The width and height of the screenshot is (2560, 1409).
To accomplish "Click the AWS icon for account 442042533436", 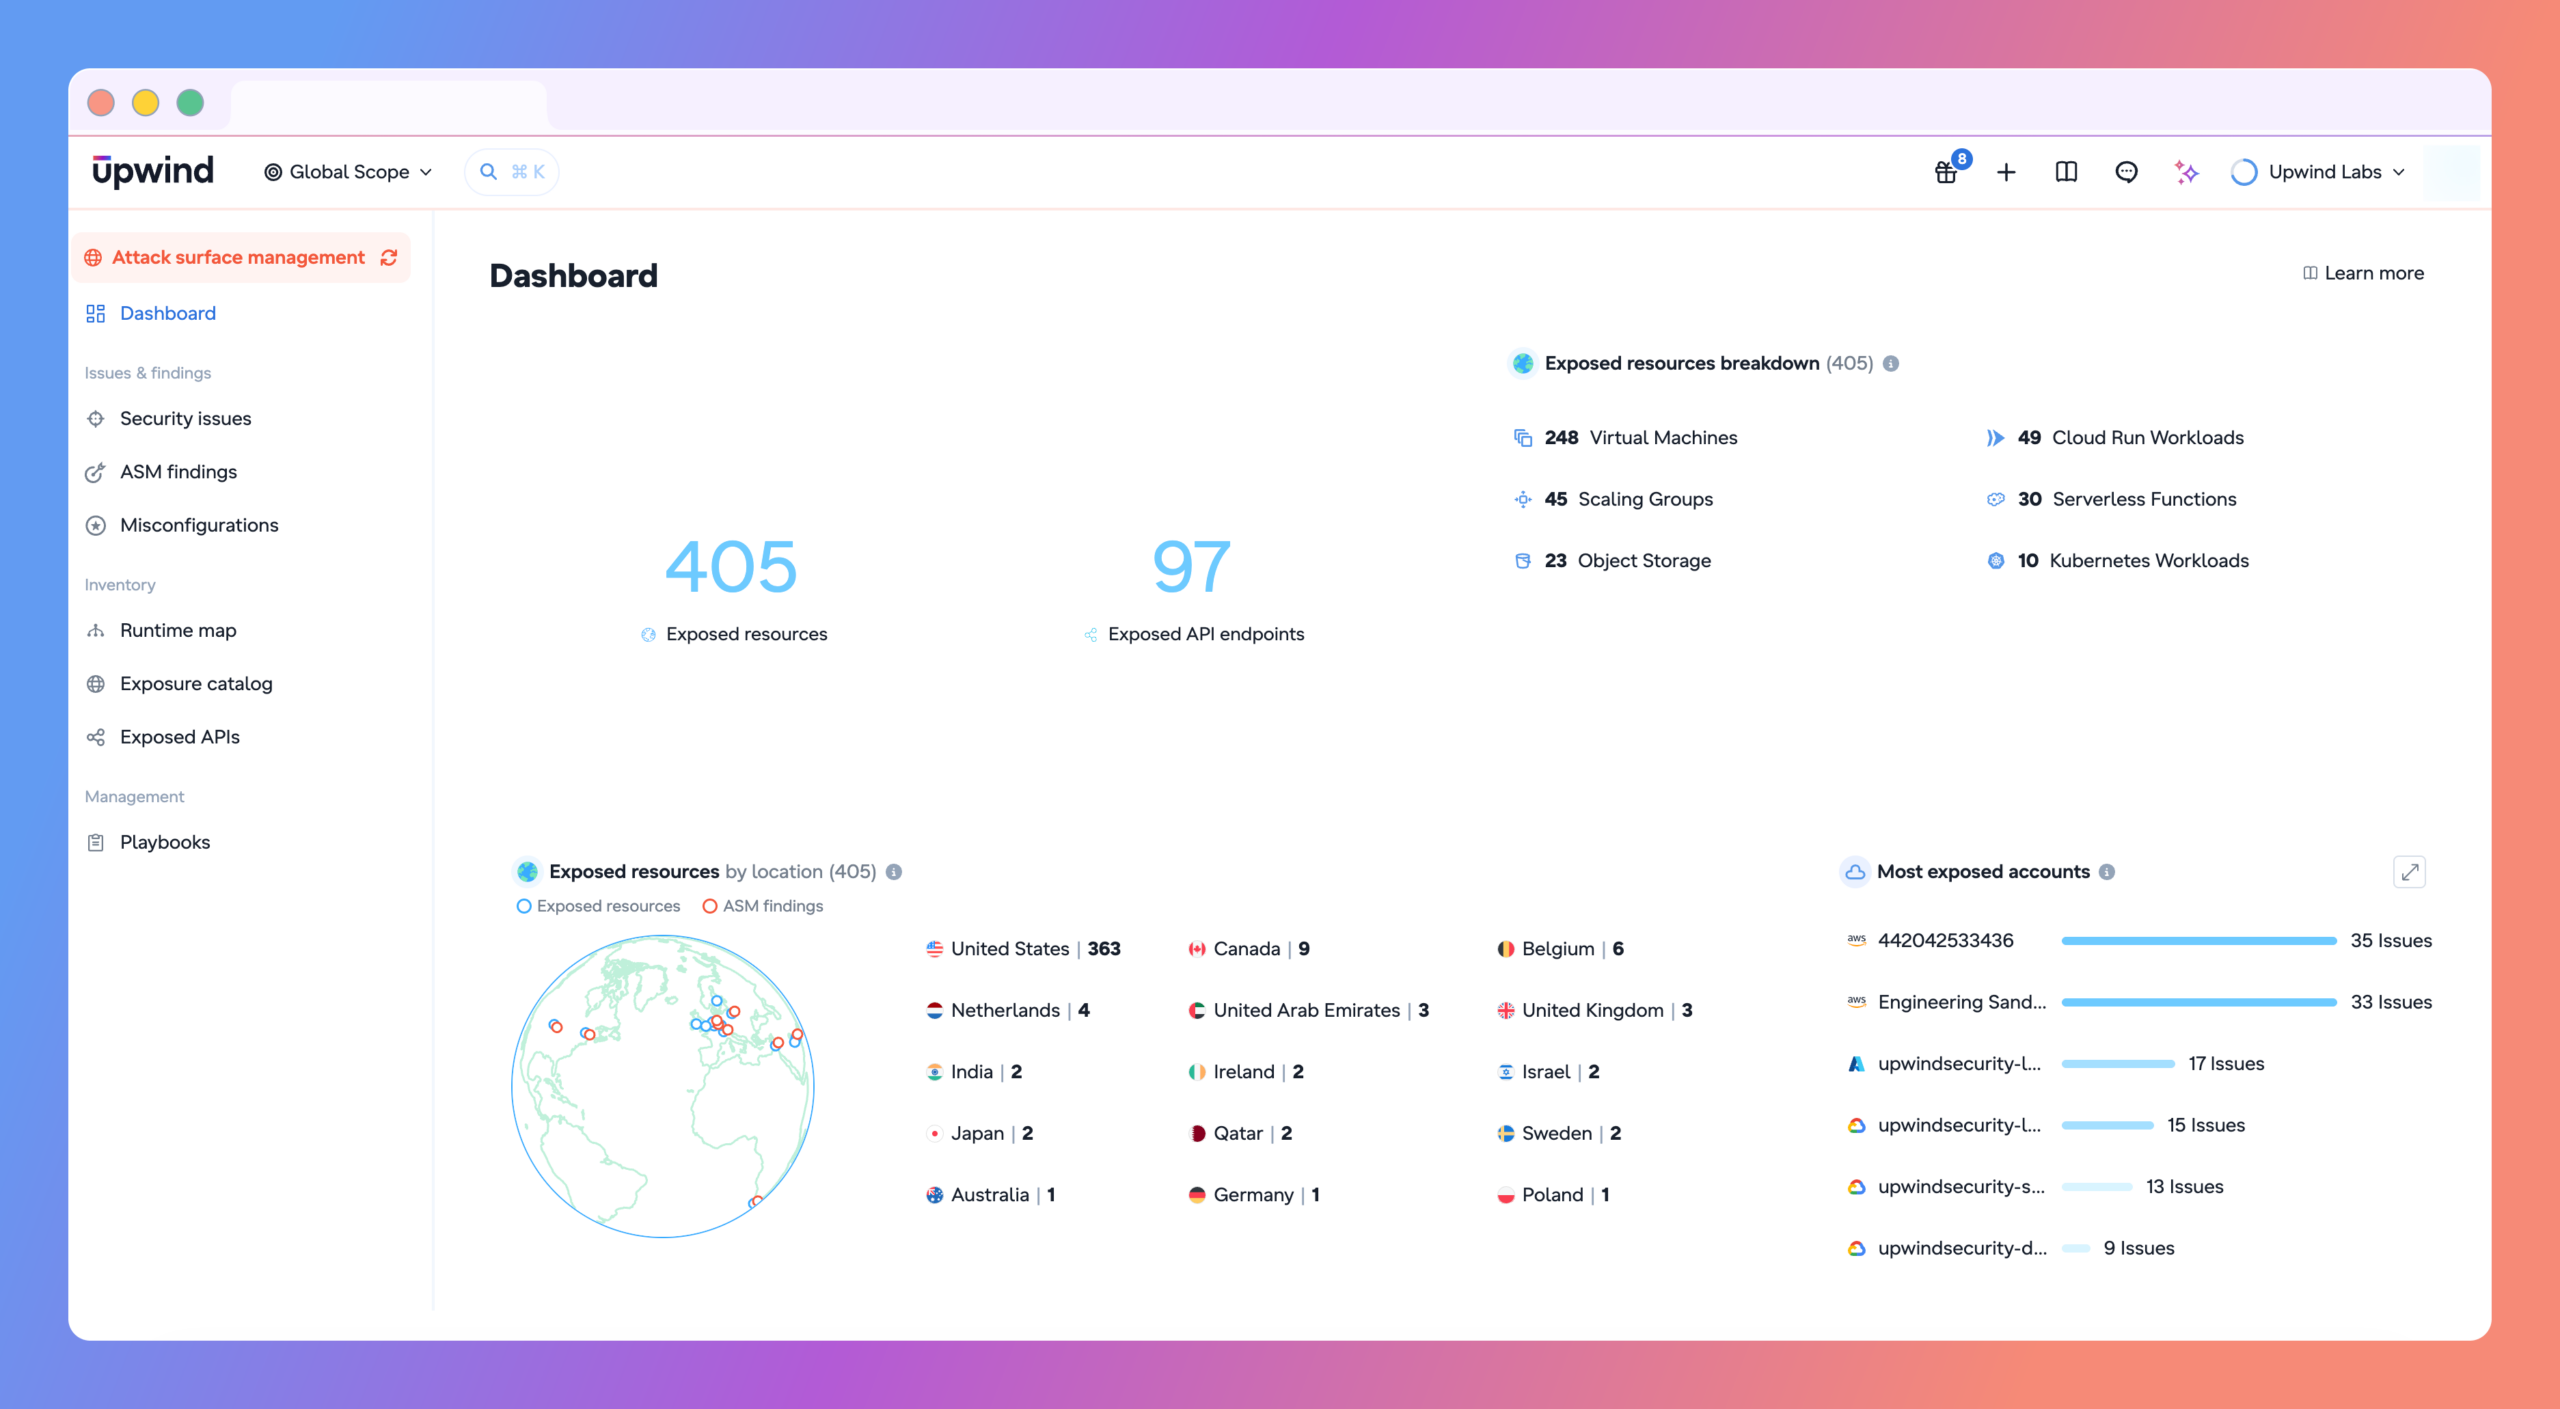I will point(1857,940).
